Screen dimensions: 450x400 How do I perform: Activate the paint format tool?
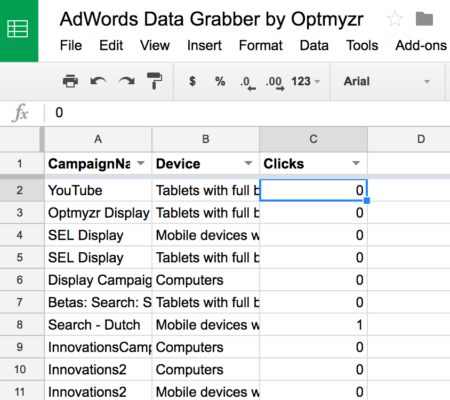154,81
